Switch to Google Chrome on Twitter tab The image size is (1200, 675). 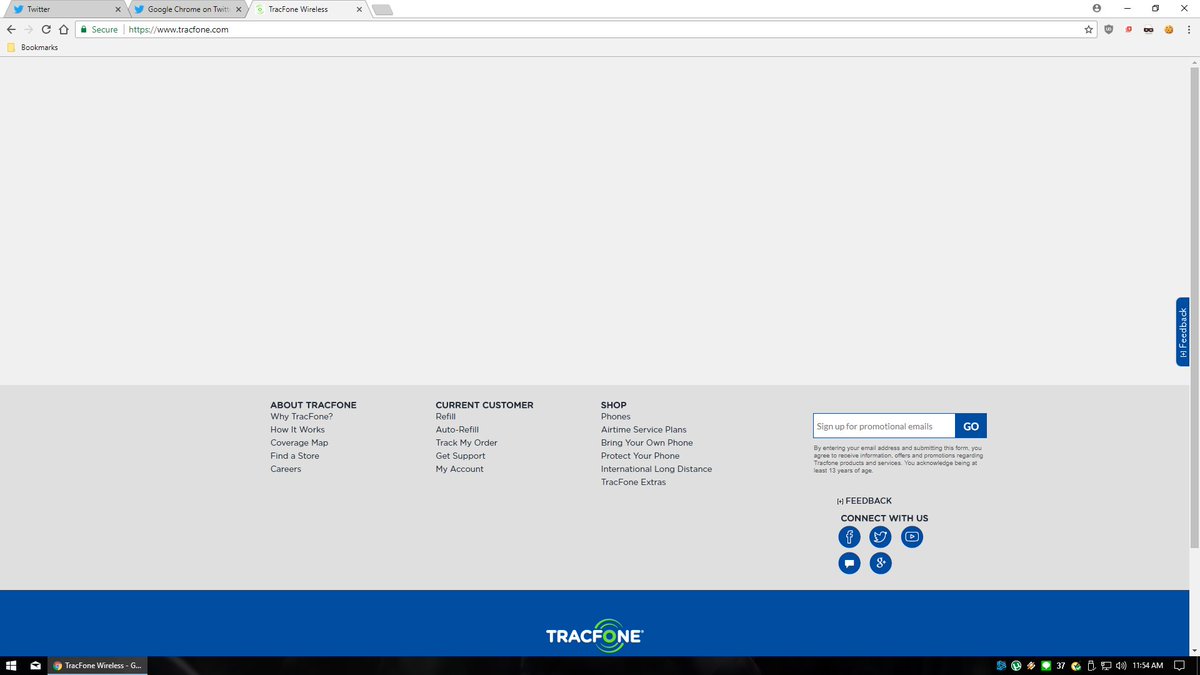point(187,9)
